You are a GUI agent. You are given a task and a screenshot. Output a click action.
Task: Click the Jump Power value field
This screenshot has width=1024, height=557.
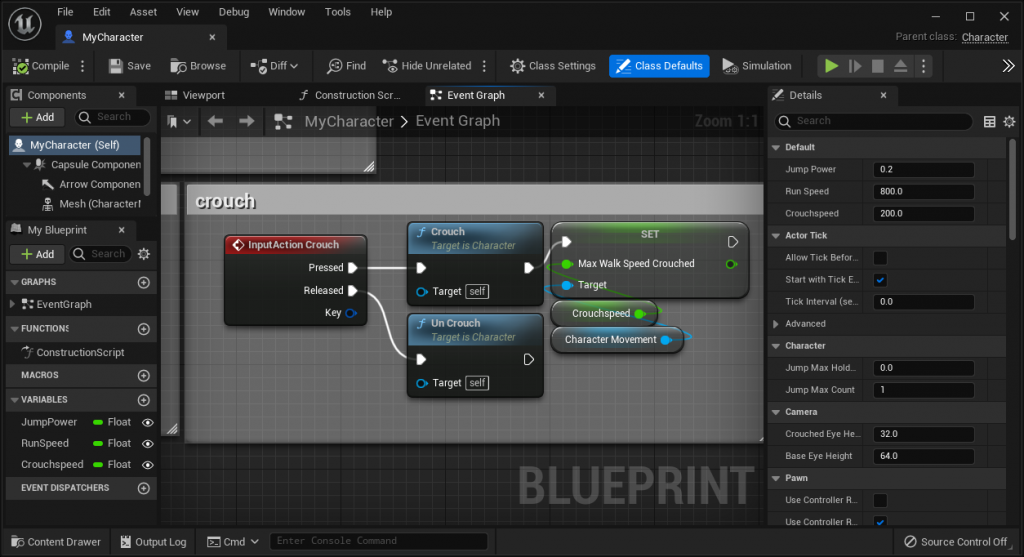(x=923, y=169)
